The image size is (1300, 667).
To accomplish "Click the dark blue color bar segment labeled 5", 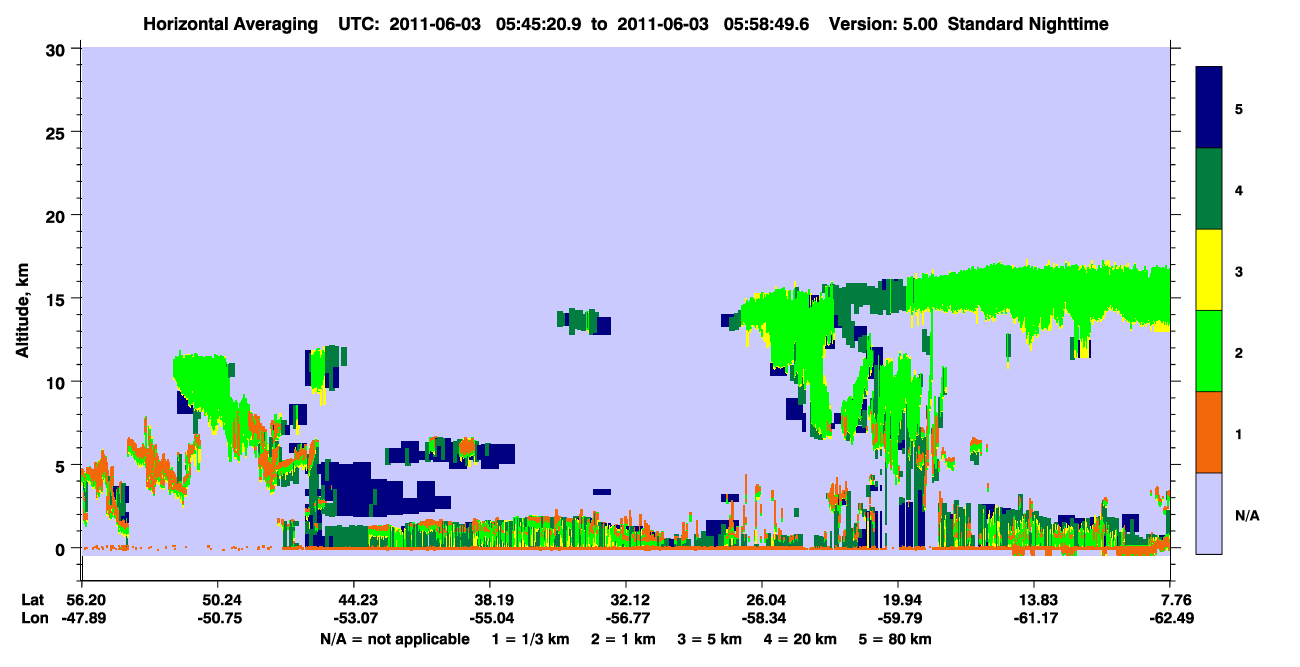I will point(1209,108).
